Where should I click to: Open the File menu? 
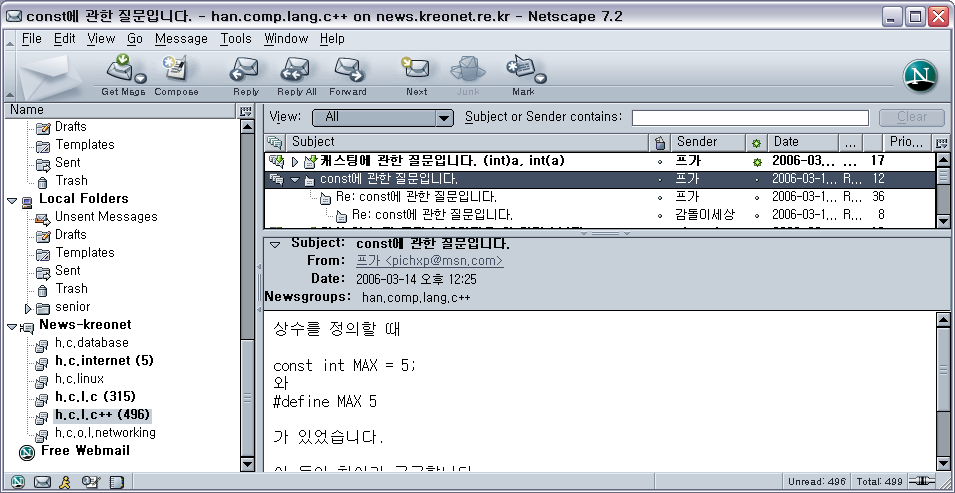[x=32, y=39]
